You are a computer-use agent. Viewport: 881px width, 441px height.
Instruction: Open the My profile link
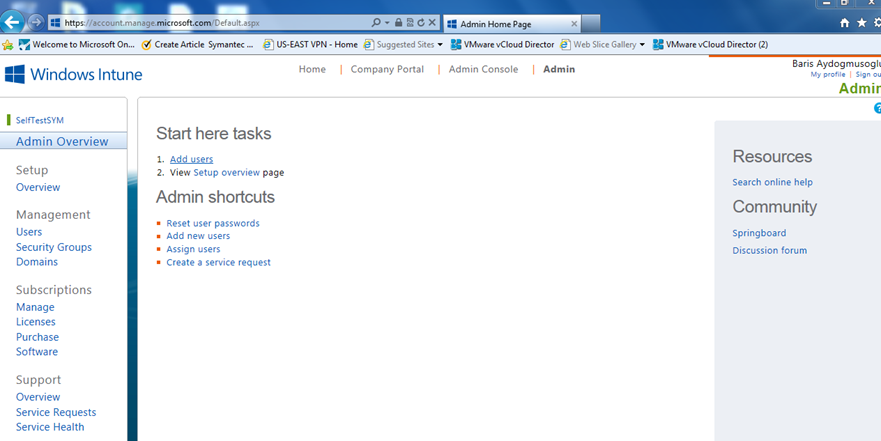pyautogui.click(x=828, y=75)
